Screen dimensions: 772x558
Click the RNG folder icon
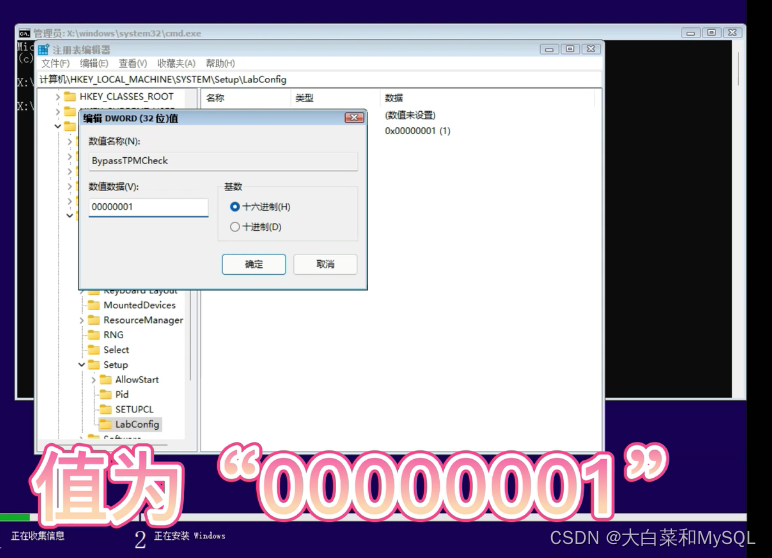(94, 335)
